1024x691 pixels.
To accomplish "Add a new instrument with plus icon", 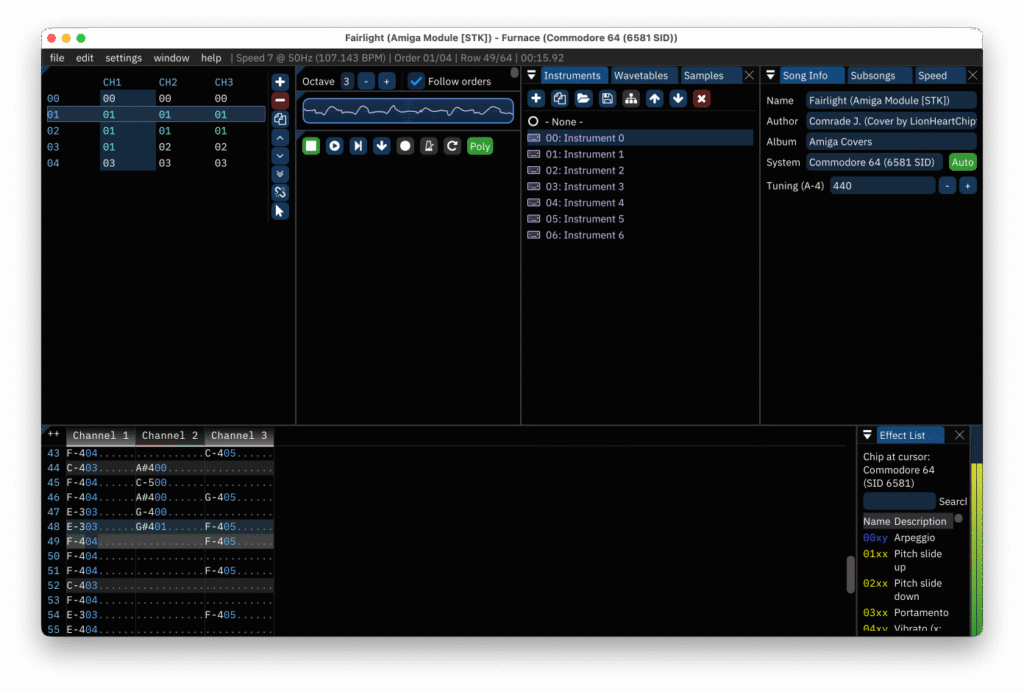I will tap(536, 98).
